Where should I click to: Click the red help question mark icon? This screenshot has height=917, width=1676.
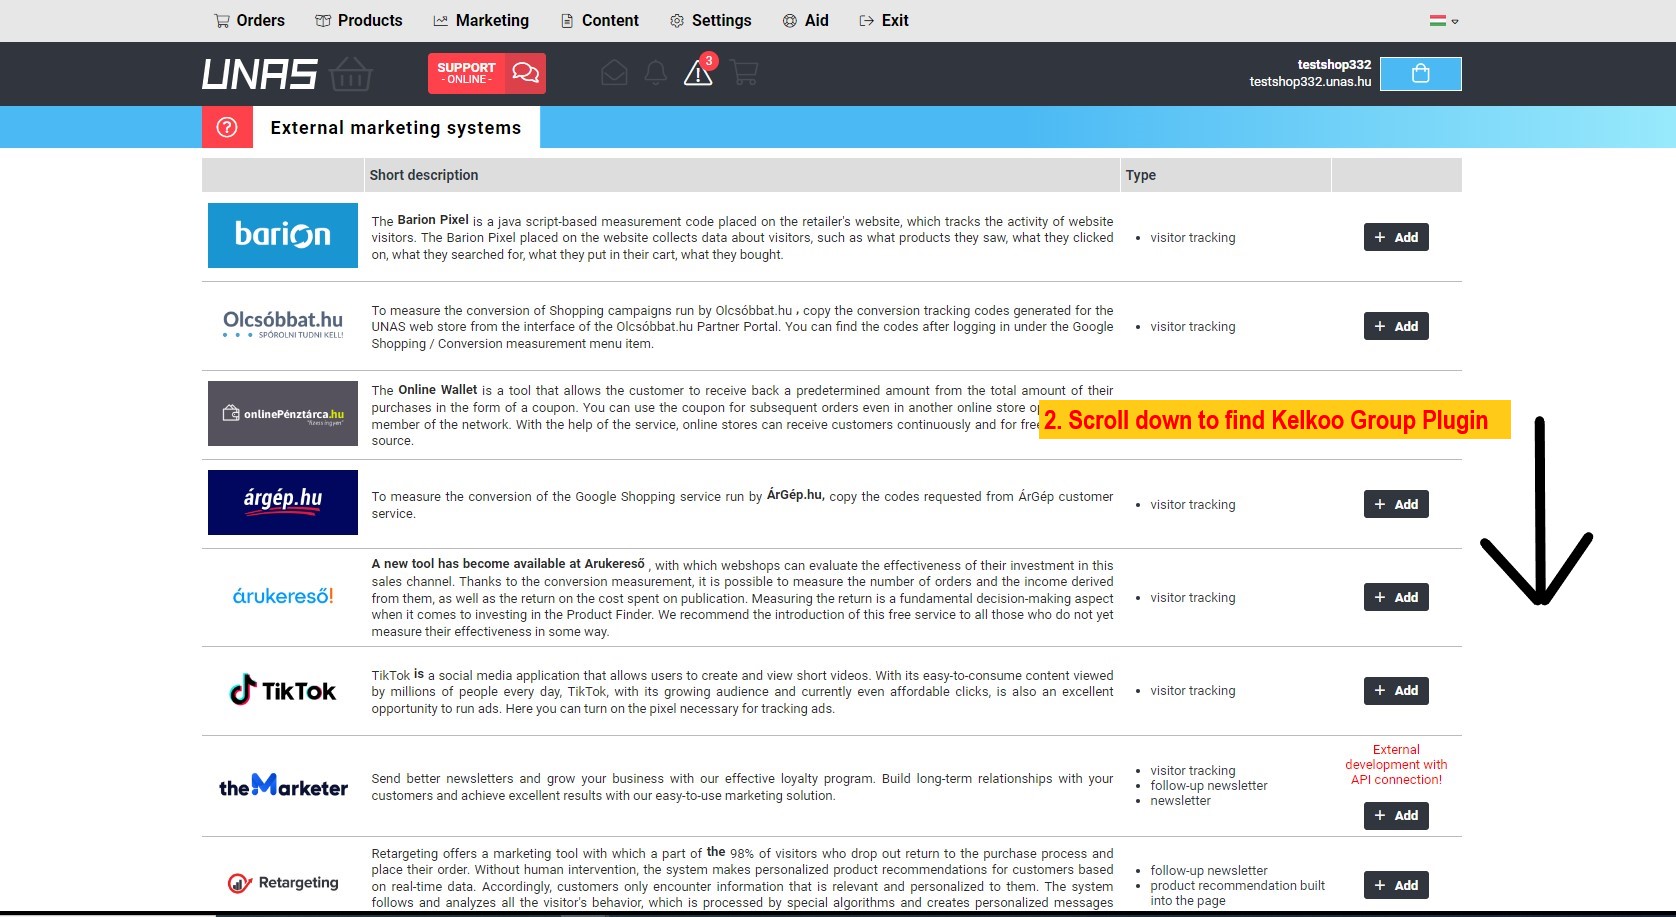click(x=227, y=127)
